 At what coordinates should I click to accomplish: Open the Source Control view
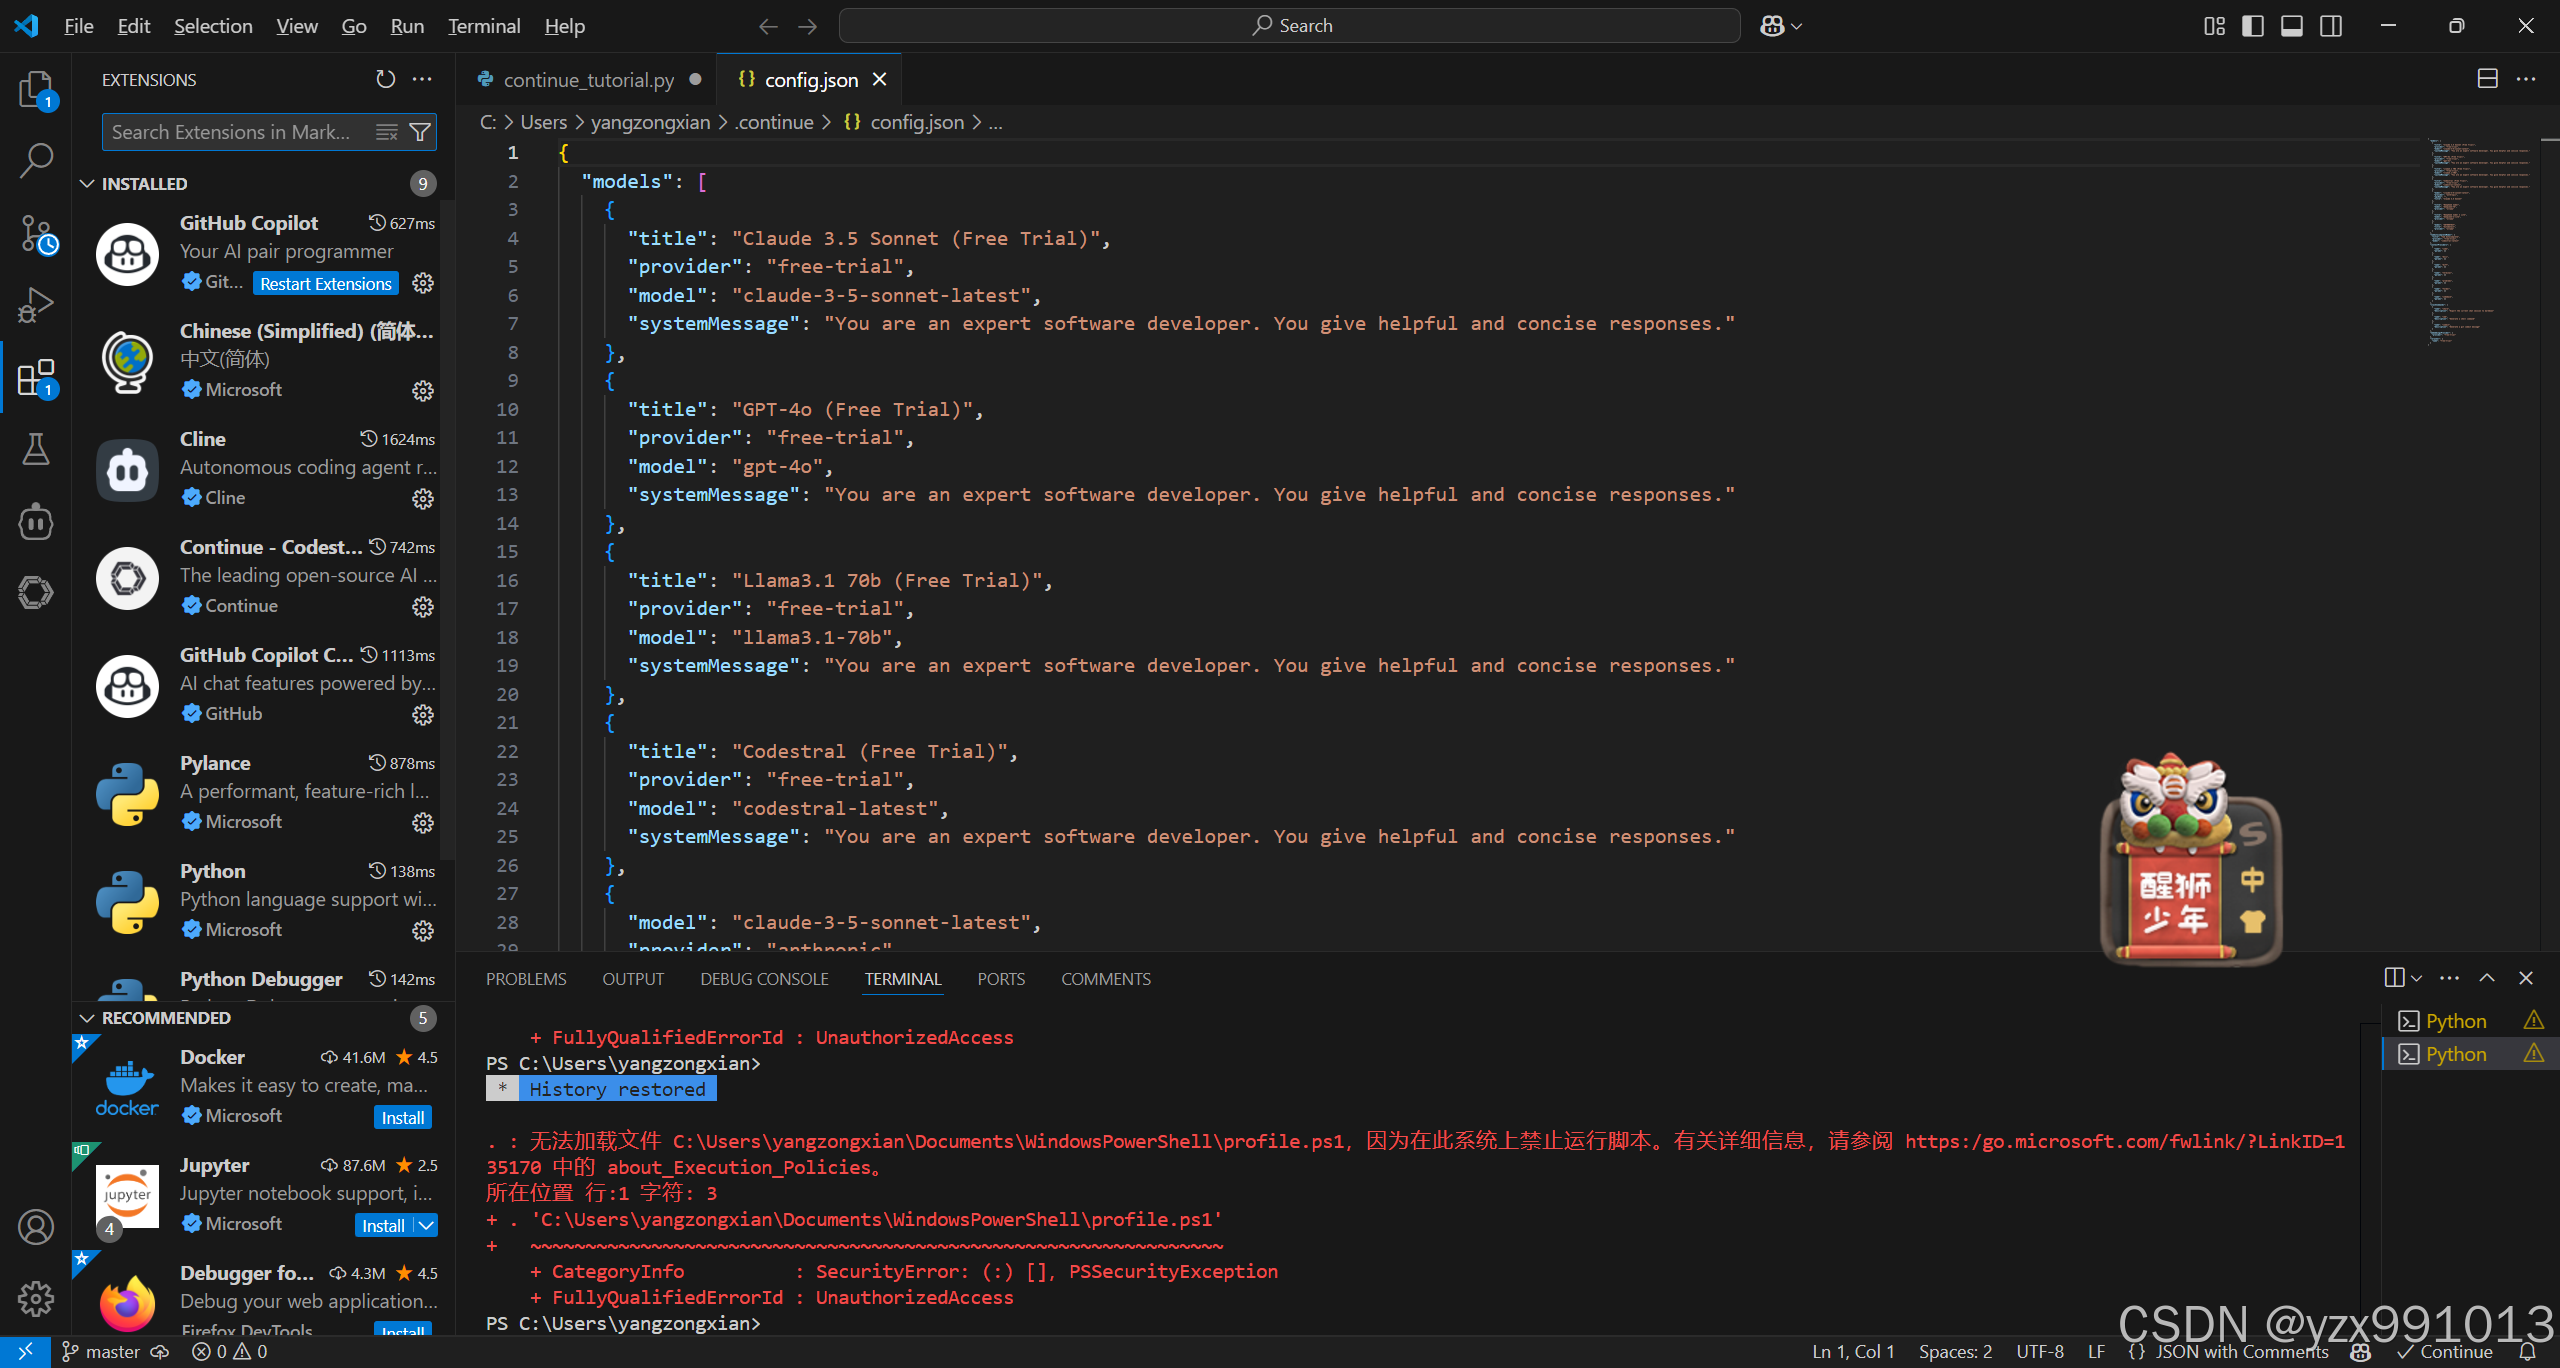(x=36, y=232)
